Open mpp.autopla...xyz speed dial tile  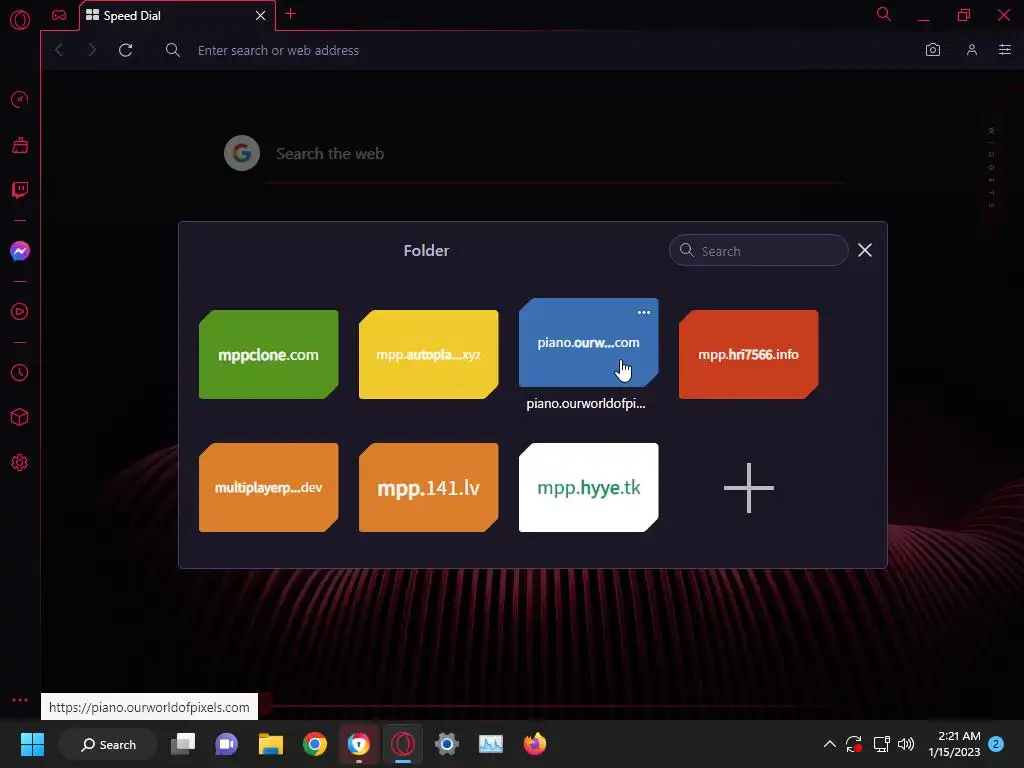click(428, 355)
